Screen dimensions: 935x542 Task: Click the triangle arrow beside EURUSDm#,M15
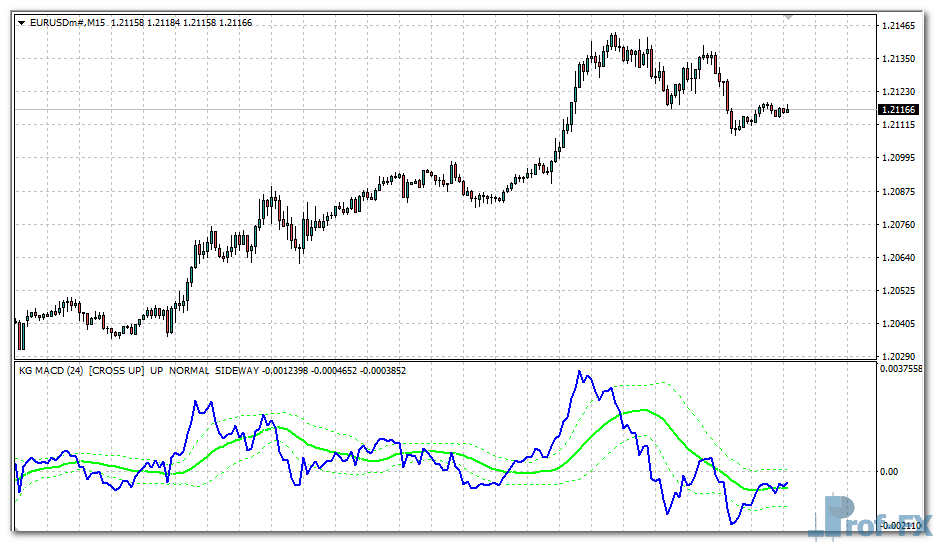click(21, 23)
